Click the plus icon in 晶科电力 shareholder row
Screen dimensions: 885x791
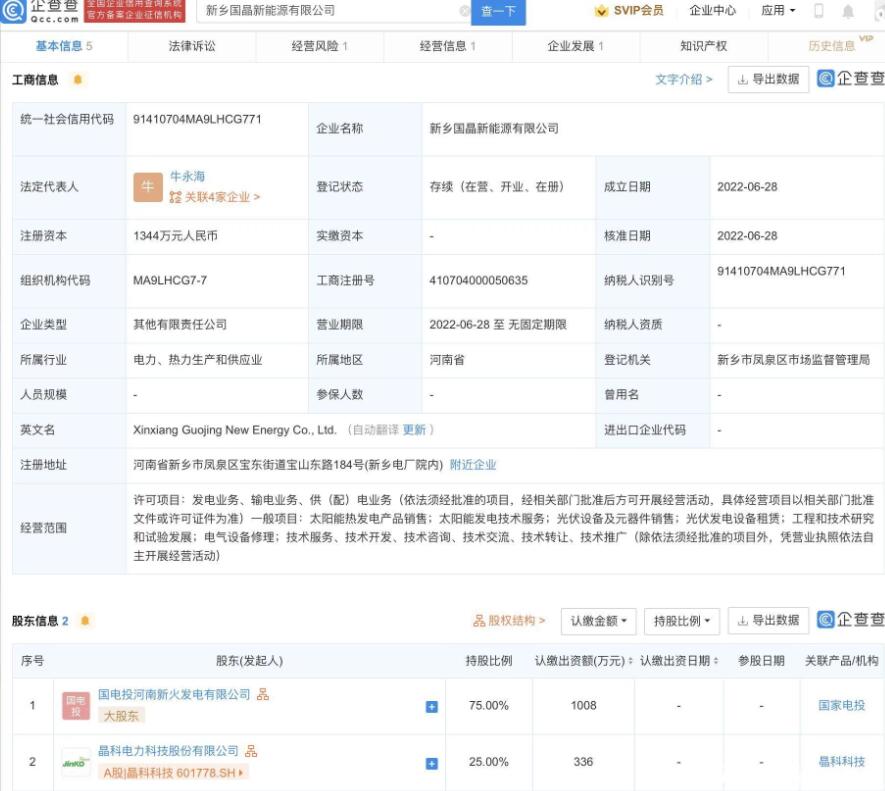tap(432, 763)
